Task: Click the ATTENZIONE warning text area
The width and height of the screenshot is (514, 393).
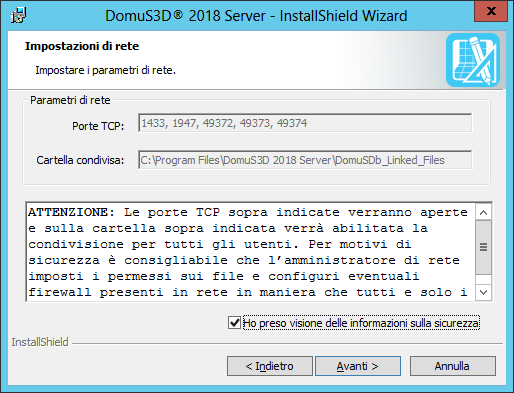Action: coord(251,252)
